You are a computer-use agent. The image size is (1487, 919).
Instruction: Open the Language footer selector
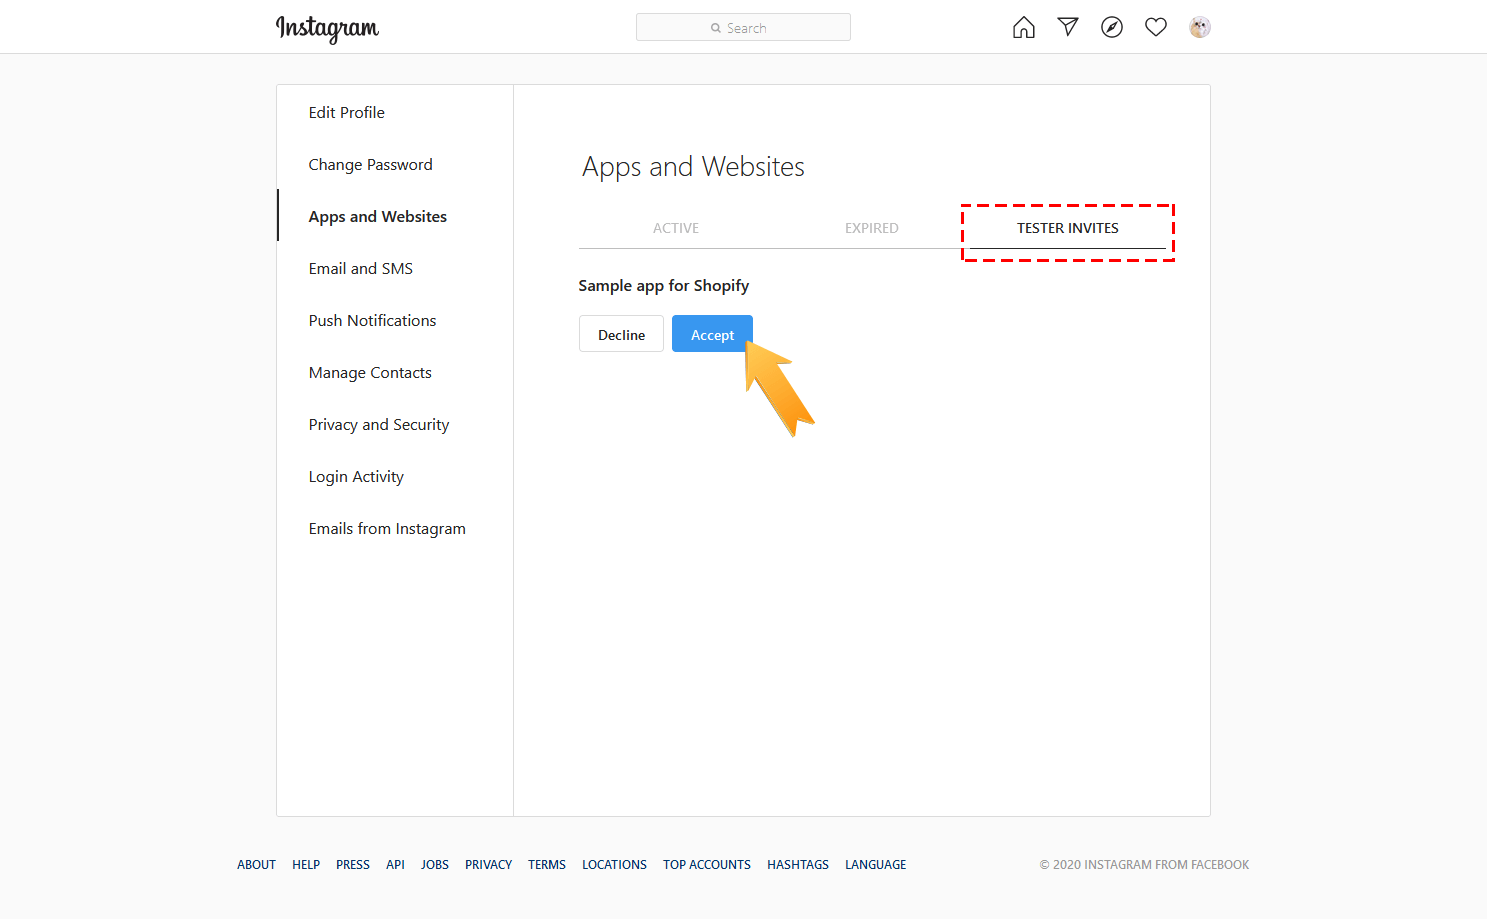[x=876, y=865]
